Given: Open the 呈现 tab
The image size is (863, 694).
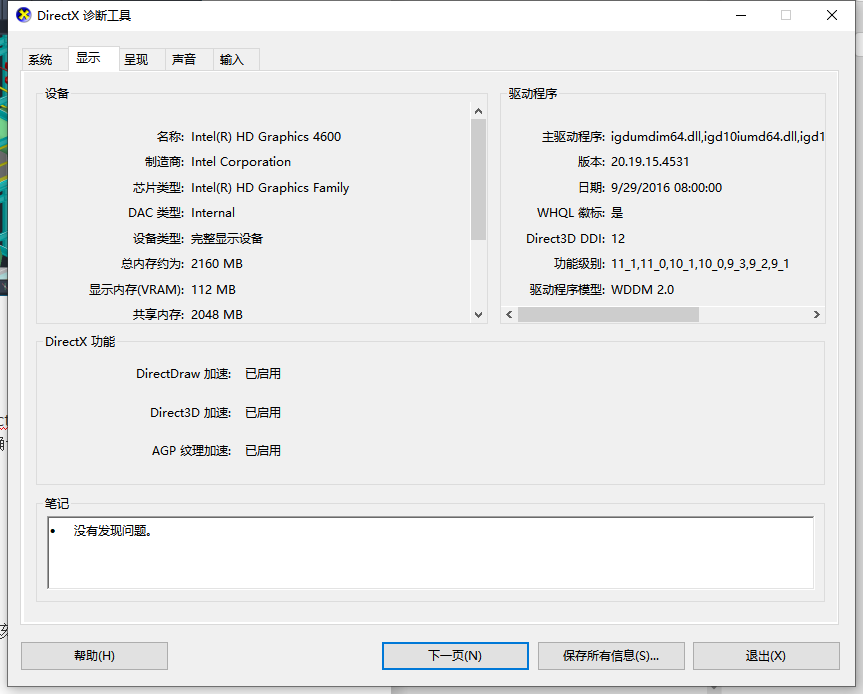Looking at the screenshot, I should (x=142, y=59).
